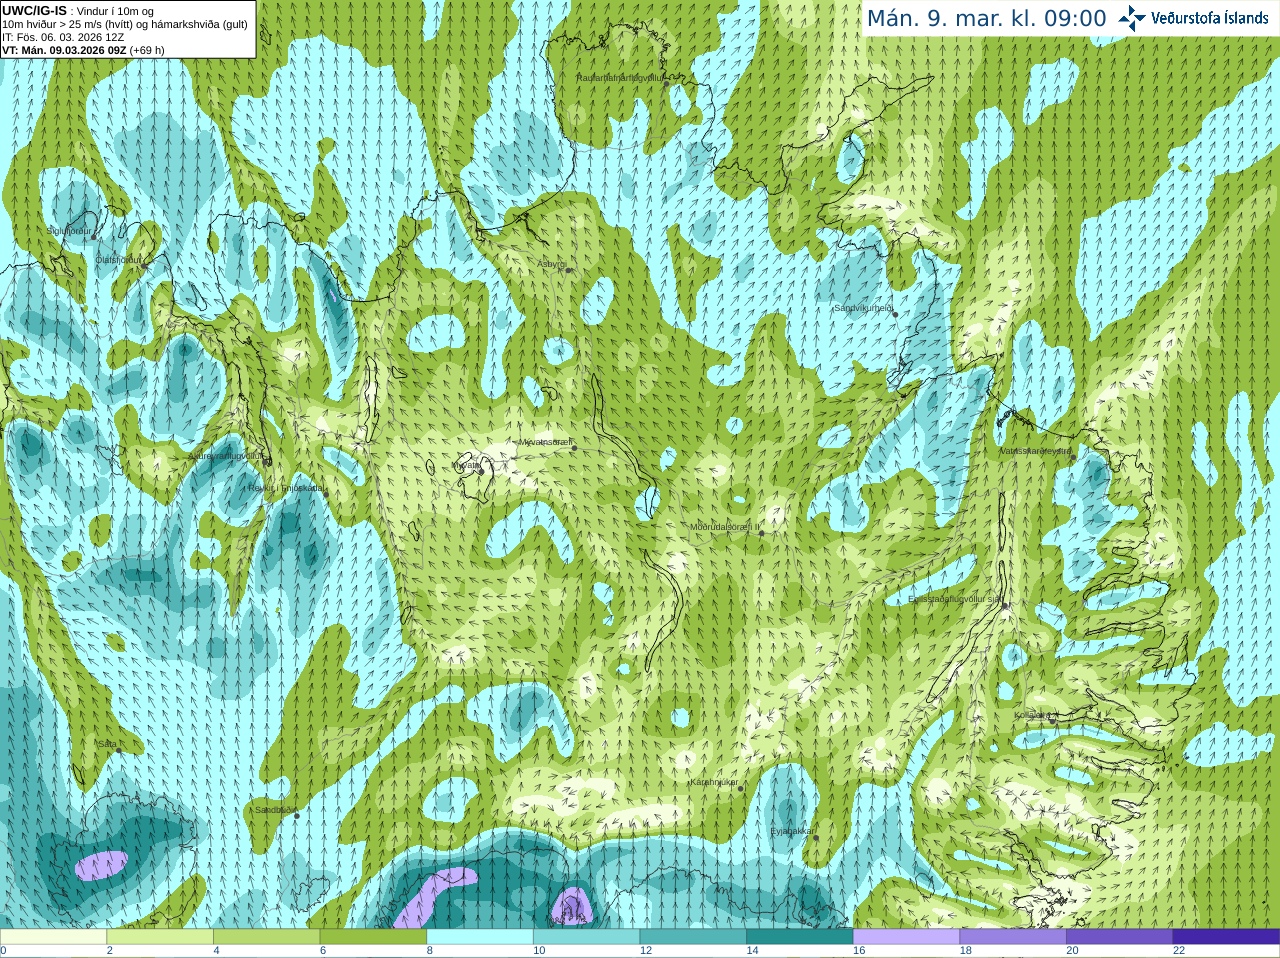Click the Siglufjörður station label
The height and width of the screenshot is (958, 1280).
pos(69,231)
